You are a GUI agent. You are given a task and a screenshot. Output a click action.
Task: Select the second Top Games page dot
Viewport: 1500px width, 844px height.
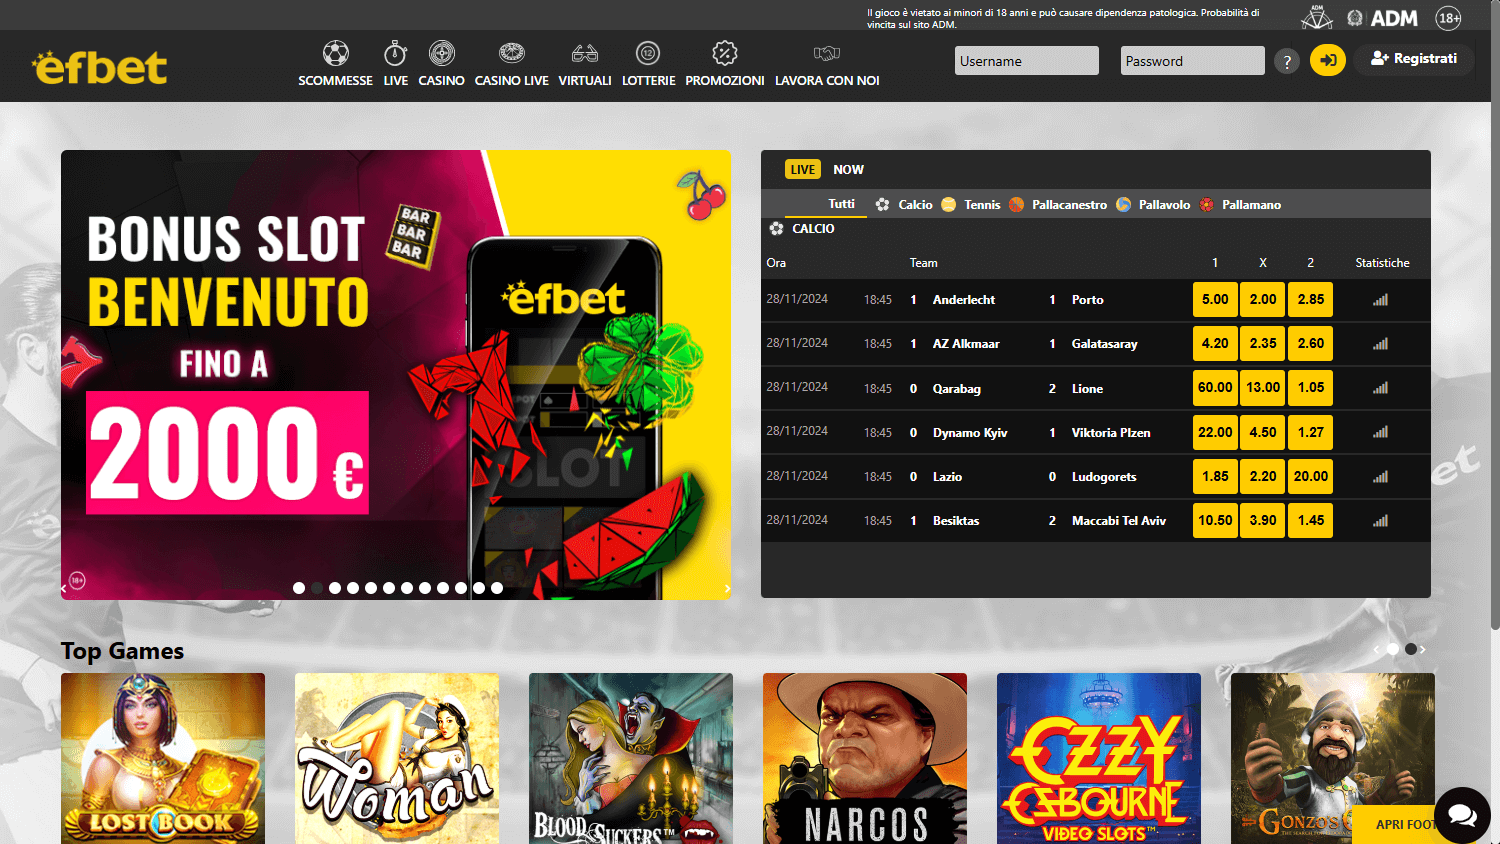click(1411, 649)
